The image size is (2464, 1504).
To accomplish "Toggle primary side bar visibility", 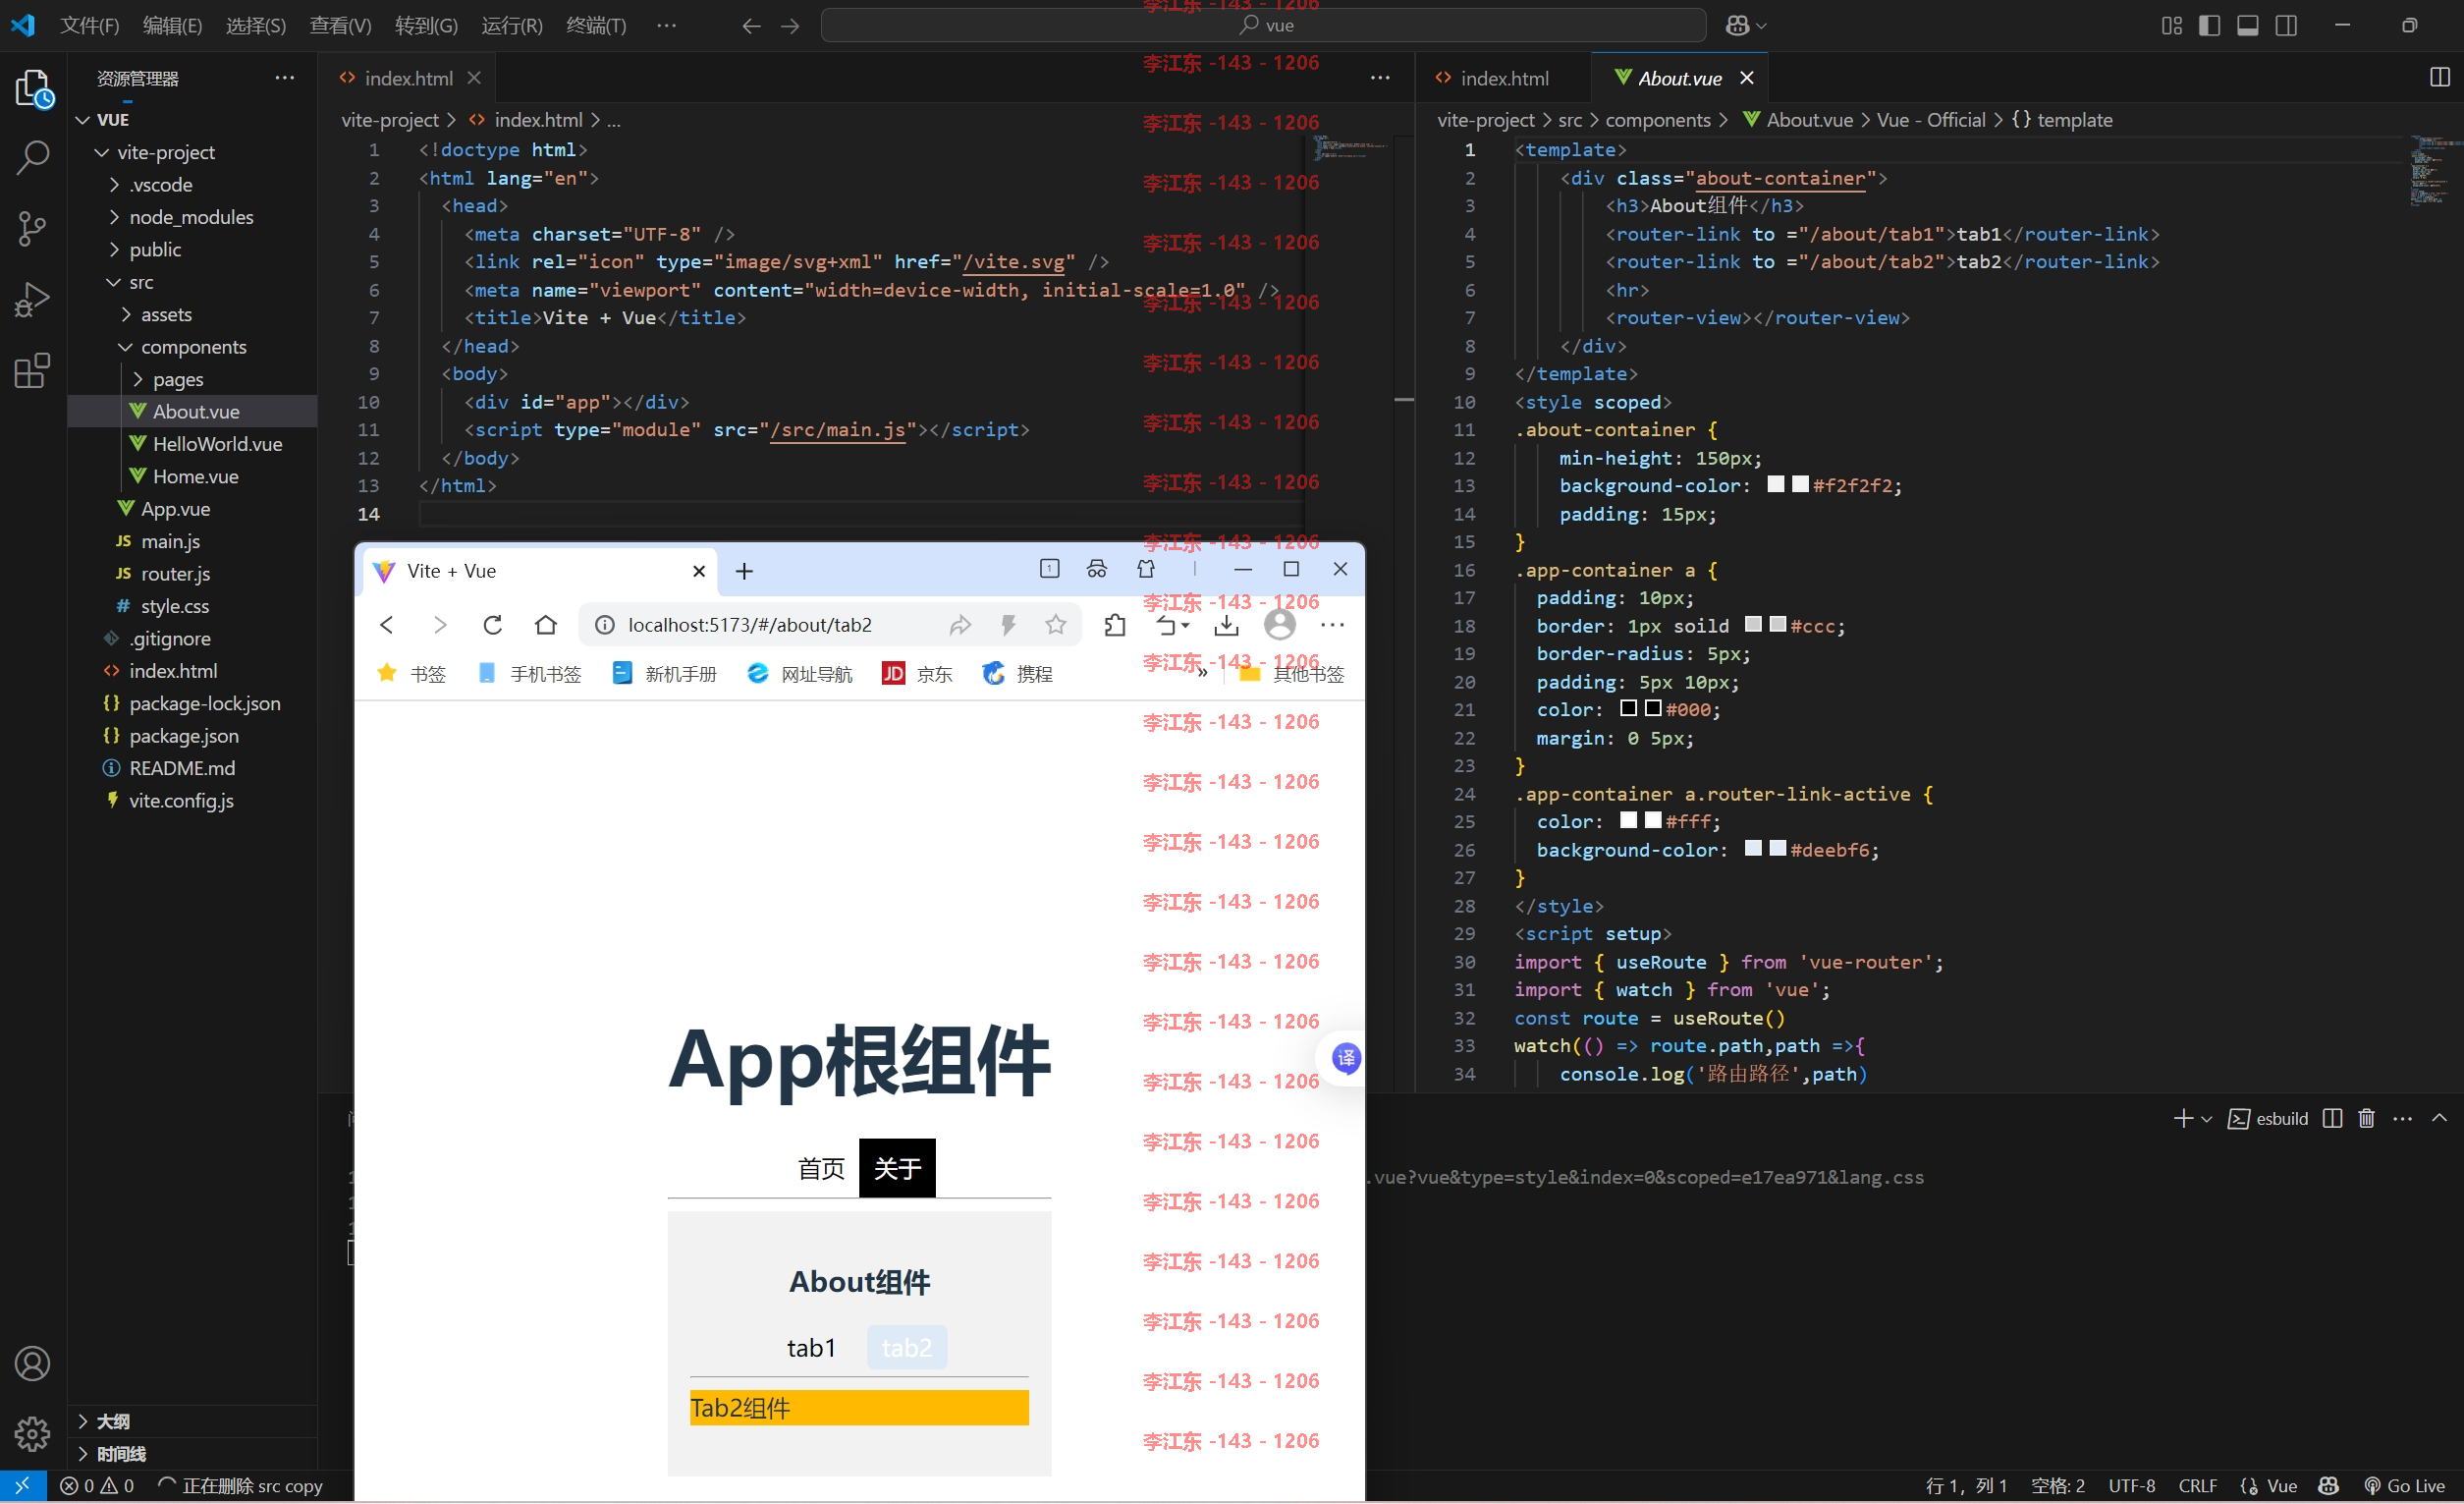I will pos(2209,26).
